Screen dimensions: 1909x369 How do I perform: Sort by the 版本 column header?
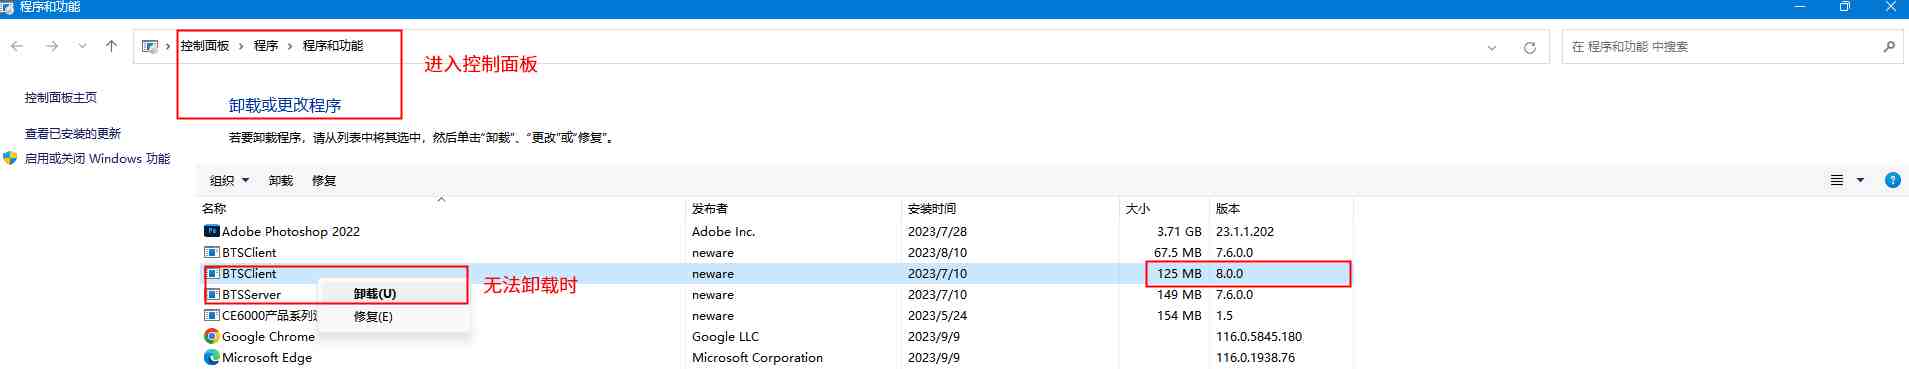click(1228, 209)
